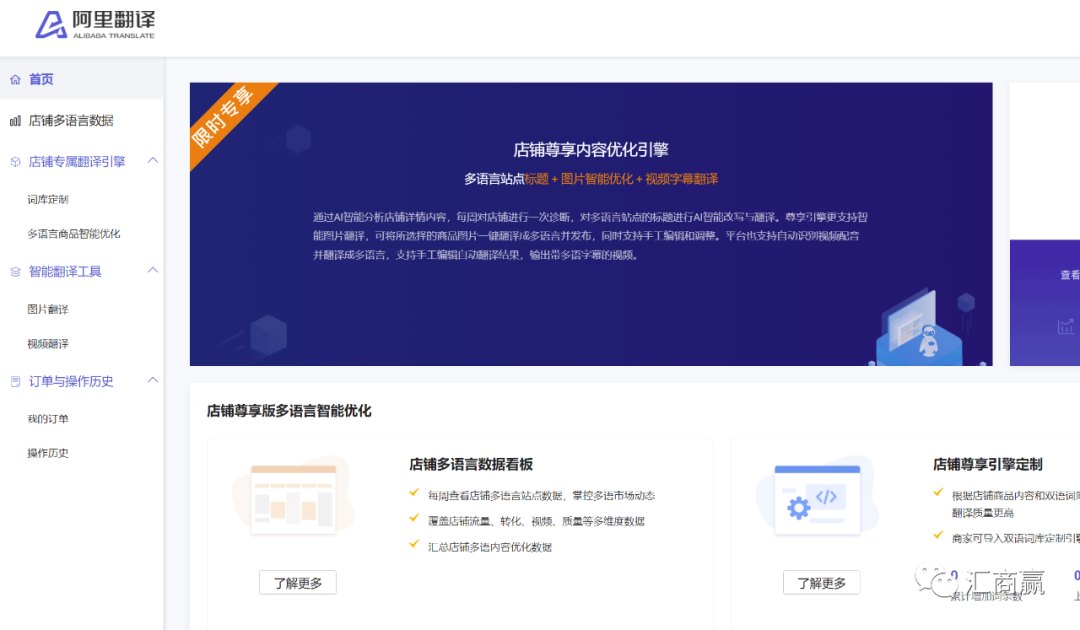Collapse the 店铺专属翻译引擎 section
The image size is (1080, 630).
pos(152,160)
